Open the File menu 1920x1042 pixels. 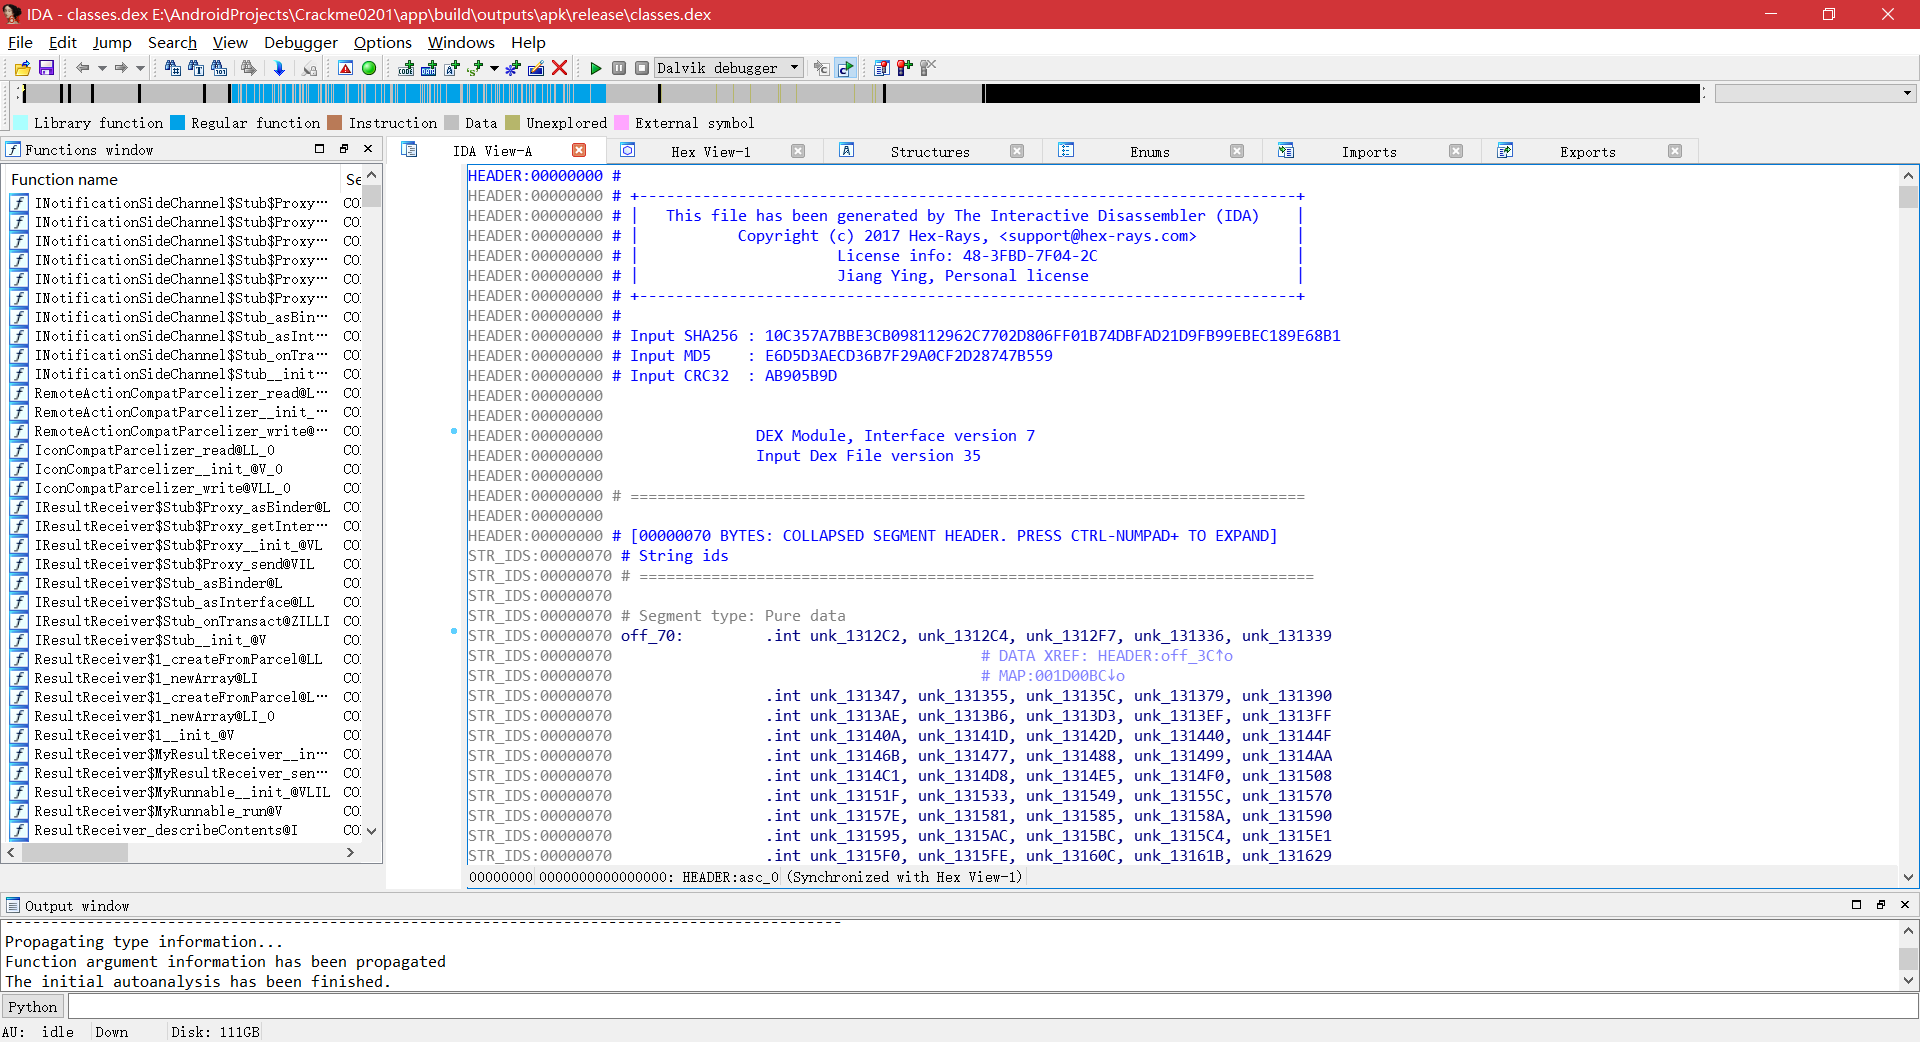tap(20, 42)
